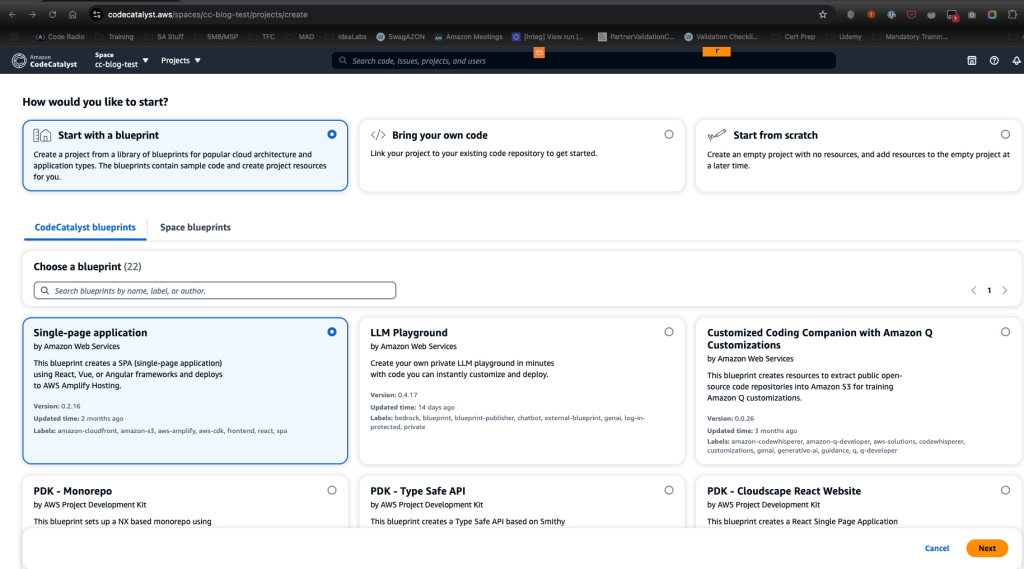The image size is (1024, 569).
Task: Open the Amazon Meetings bookmark
Action: [x=468, y=37]
